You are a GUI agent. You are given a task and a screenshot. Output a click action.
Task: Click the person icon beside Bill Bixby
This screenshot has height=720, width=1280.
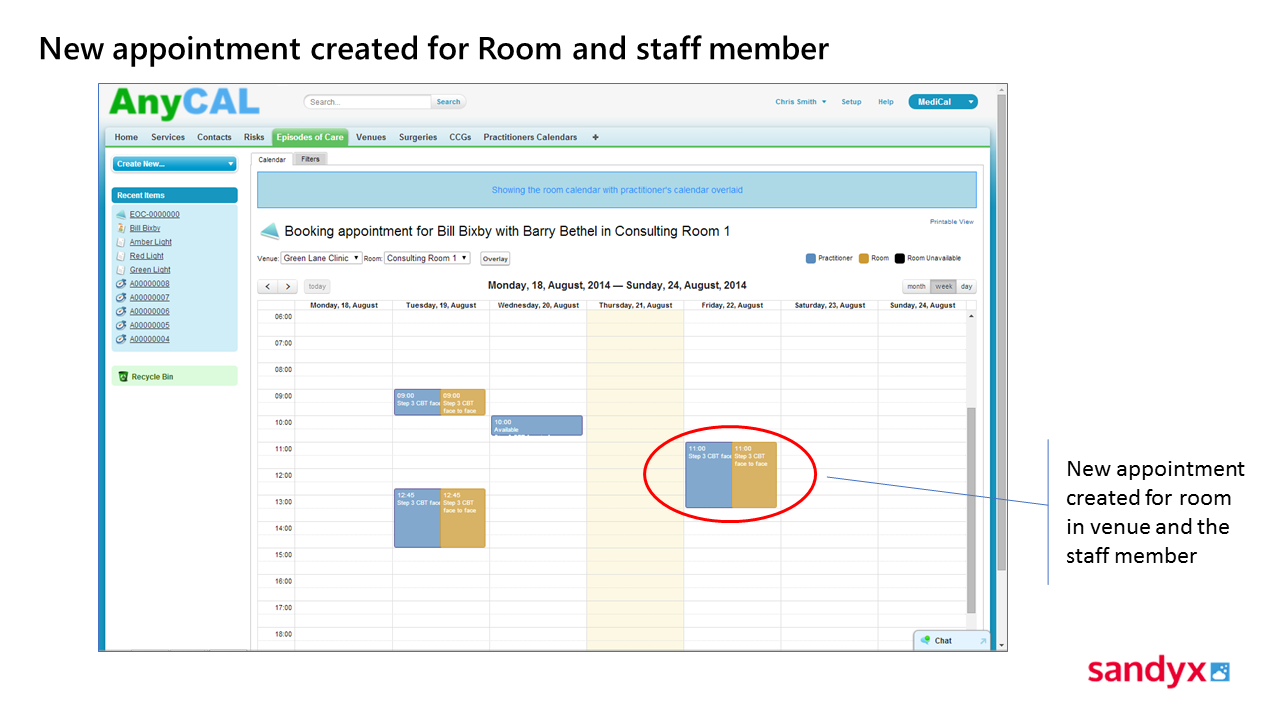[121, 228]
